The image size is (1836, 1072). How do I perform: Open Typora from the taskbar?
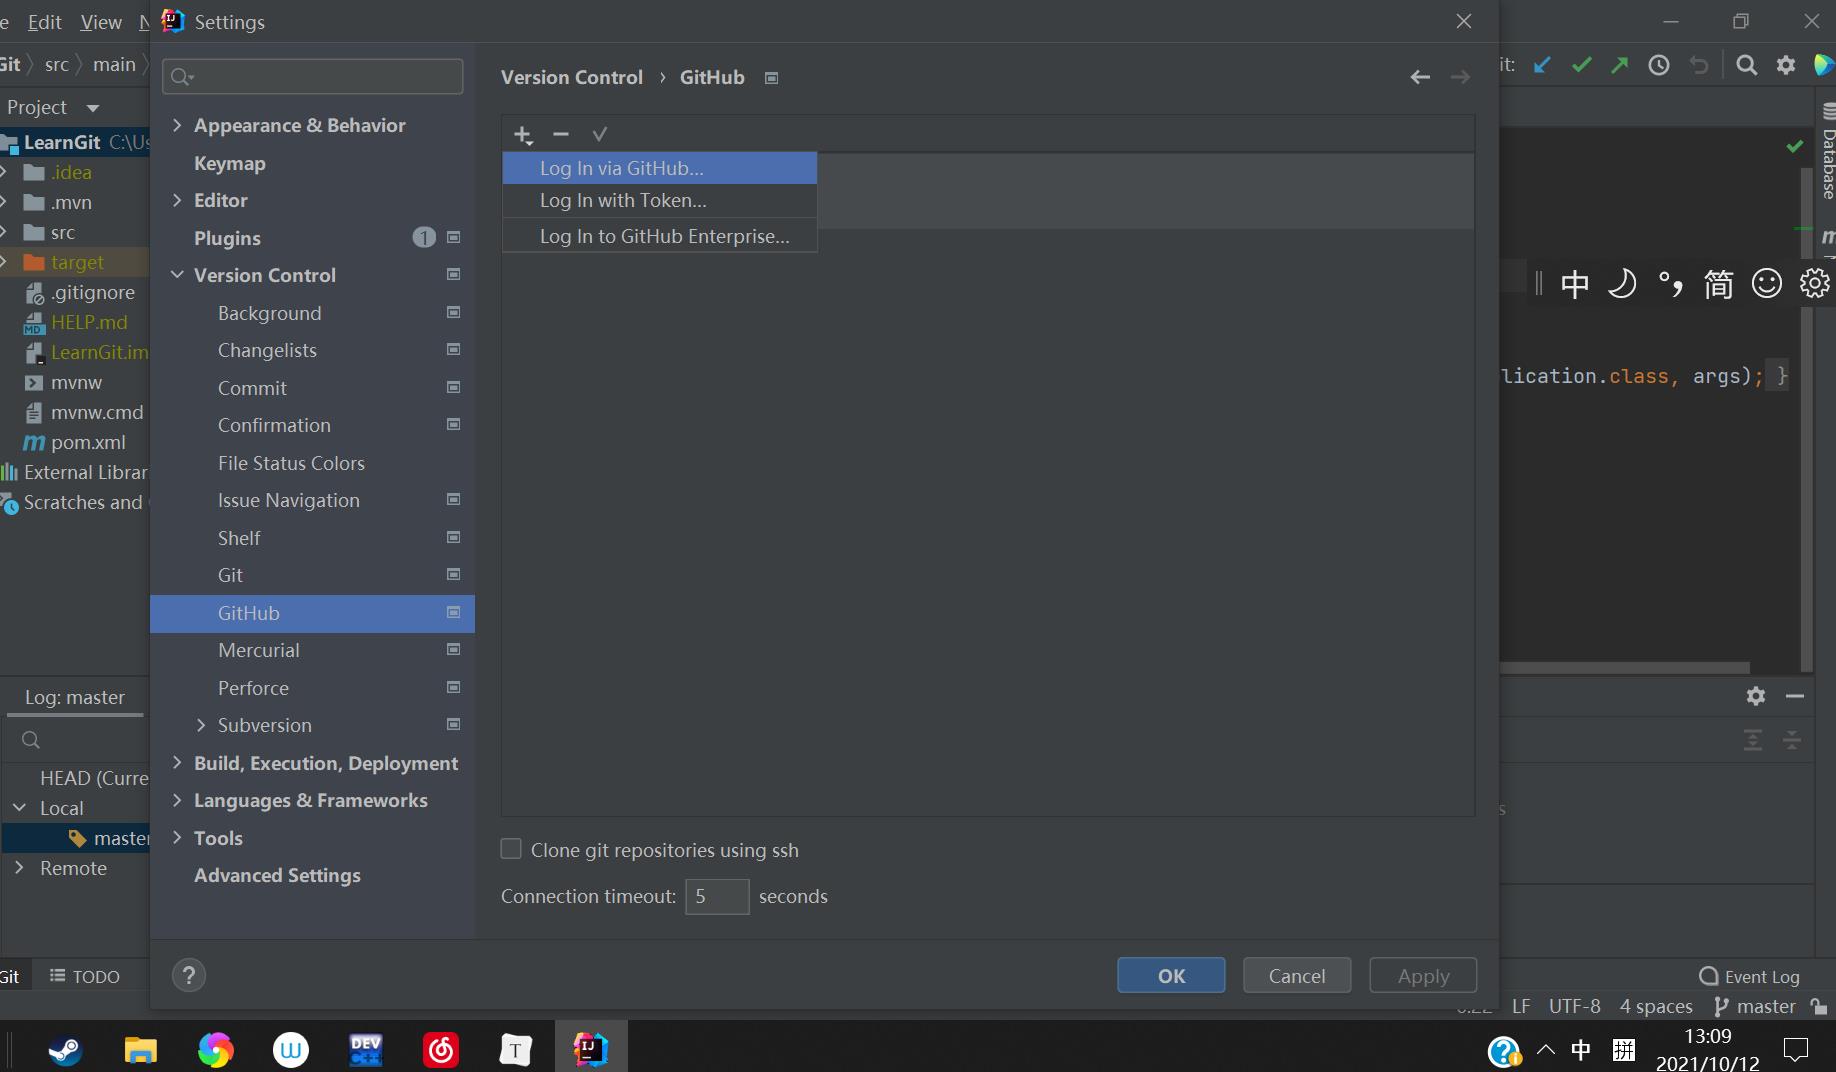click(x=516, y=1049)
